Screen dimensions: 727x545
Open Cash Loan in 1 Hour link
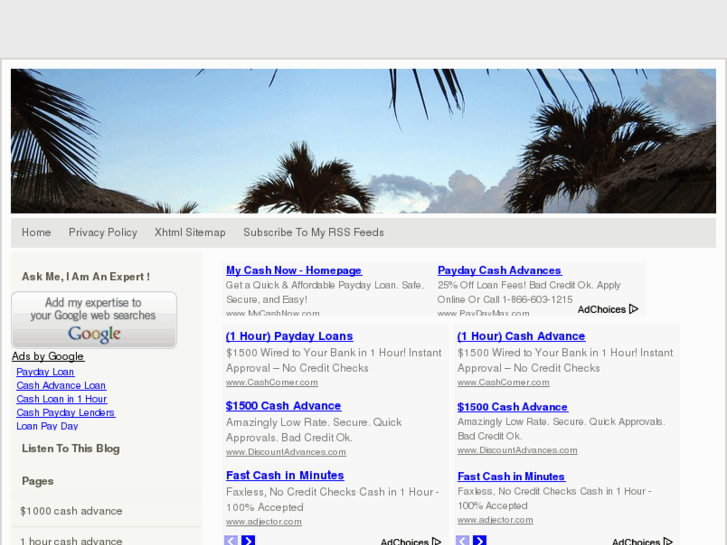click(62, 399)
